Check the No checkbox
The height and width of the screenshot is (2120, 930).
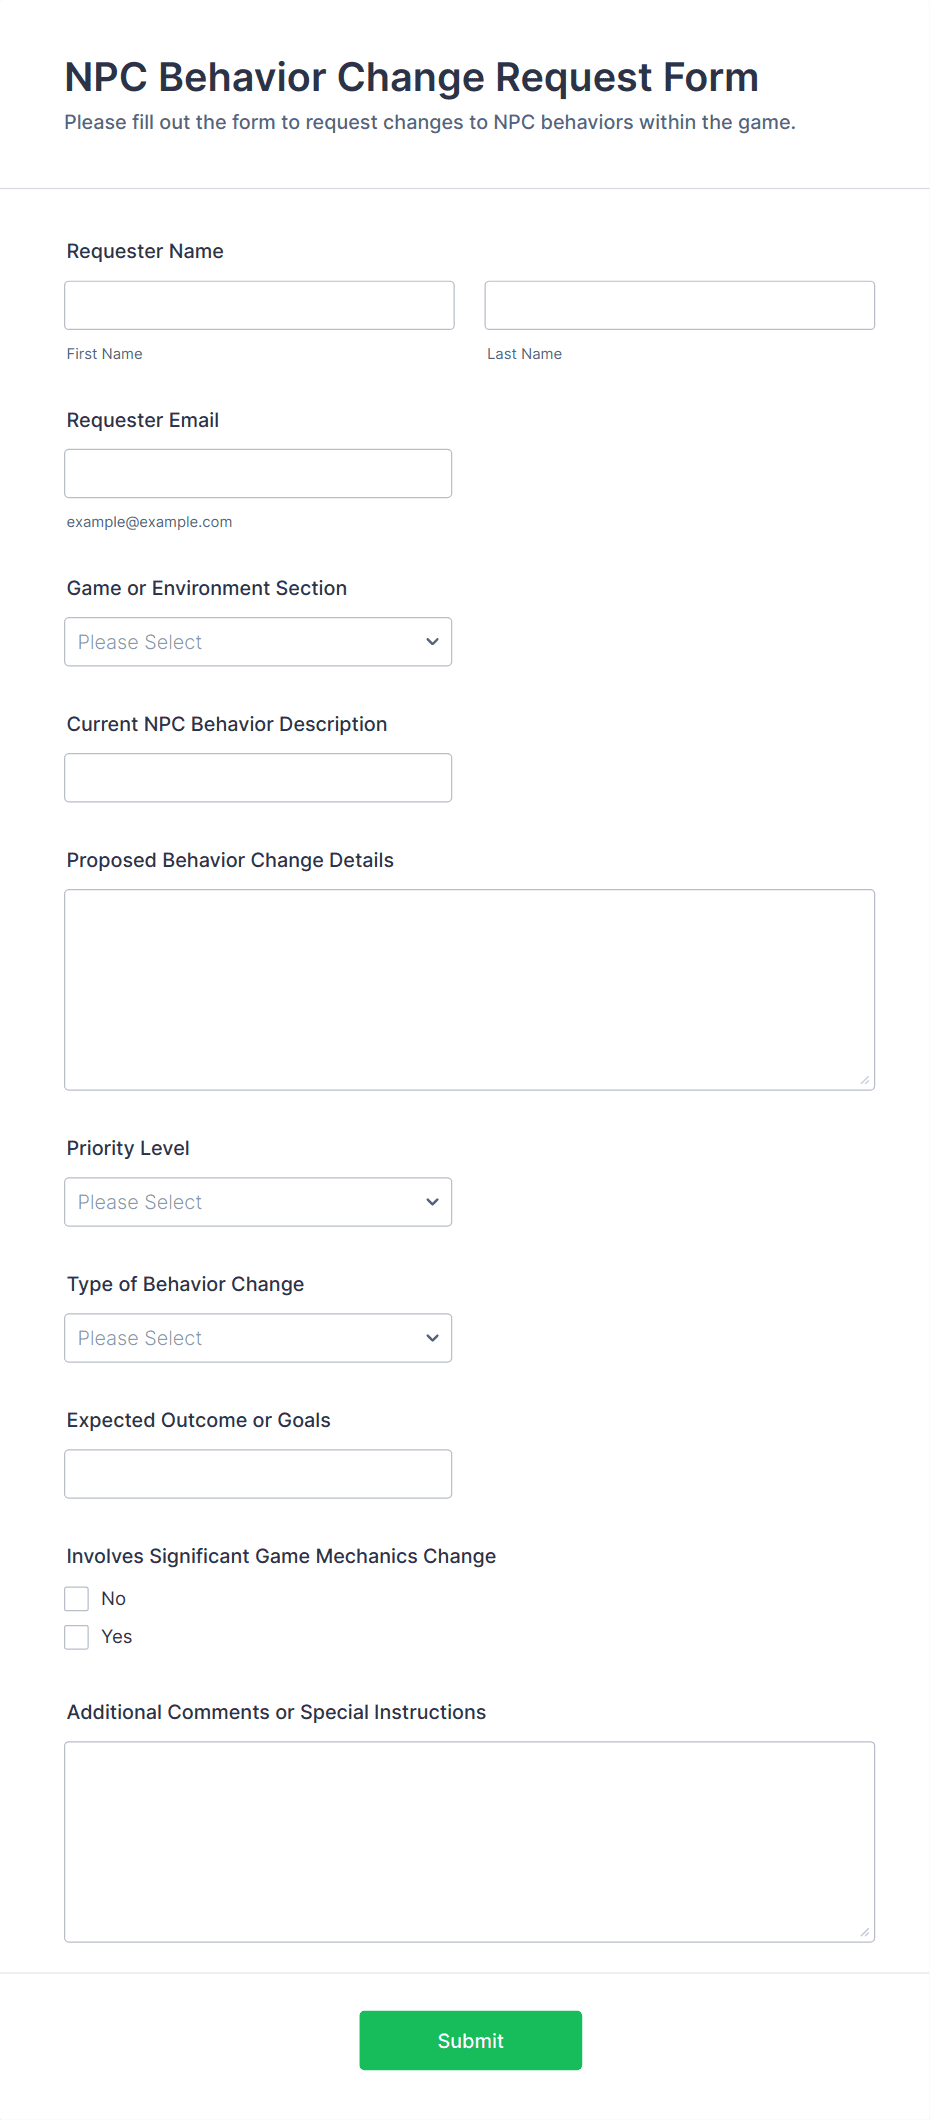pos(77,1599)
